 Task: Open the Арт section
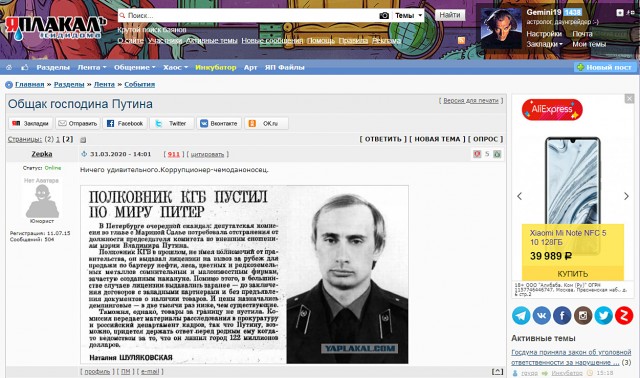pos(251,67)
